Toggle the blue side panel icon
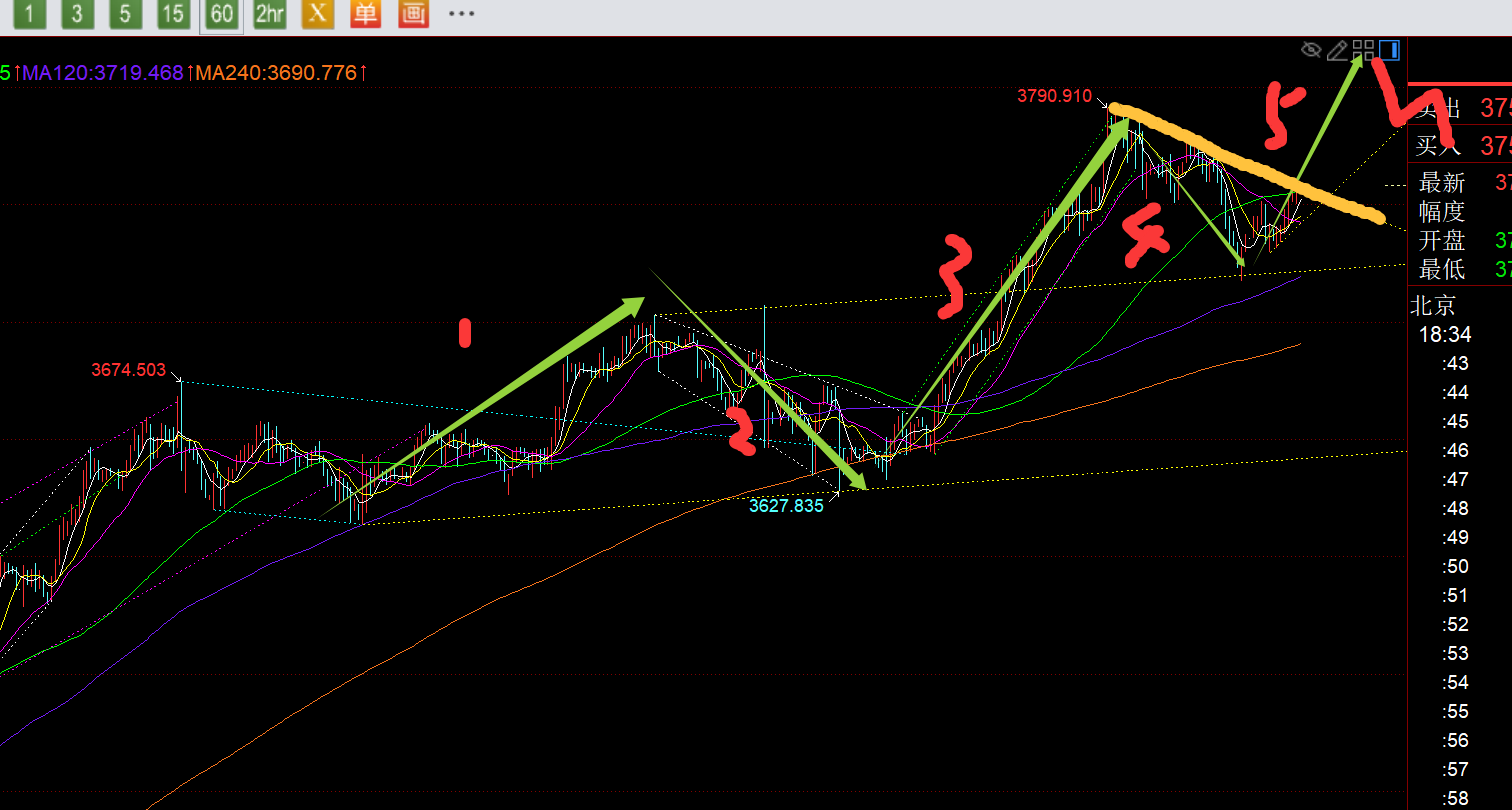Image resolution: width=1512 pixels, height=810 pixels. (x=1389, y=49)
